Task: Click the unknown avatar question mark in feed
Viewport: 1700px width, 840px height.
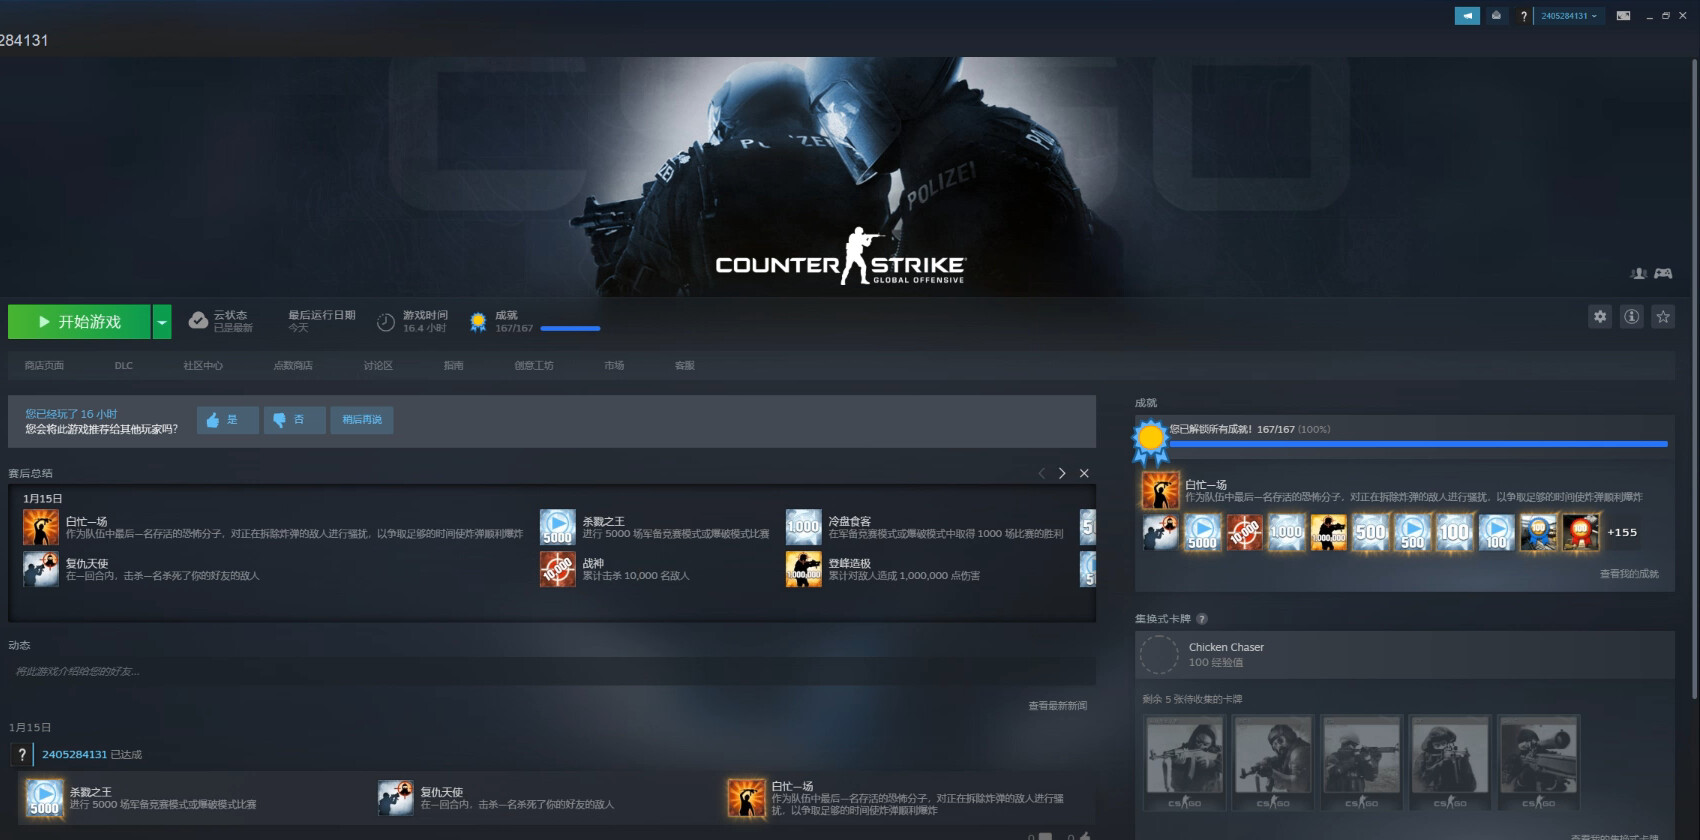Action: 22,755
